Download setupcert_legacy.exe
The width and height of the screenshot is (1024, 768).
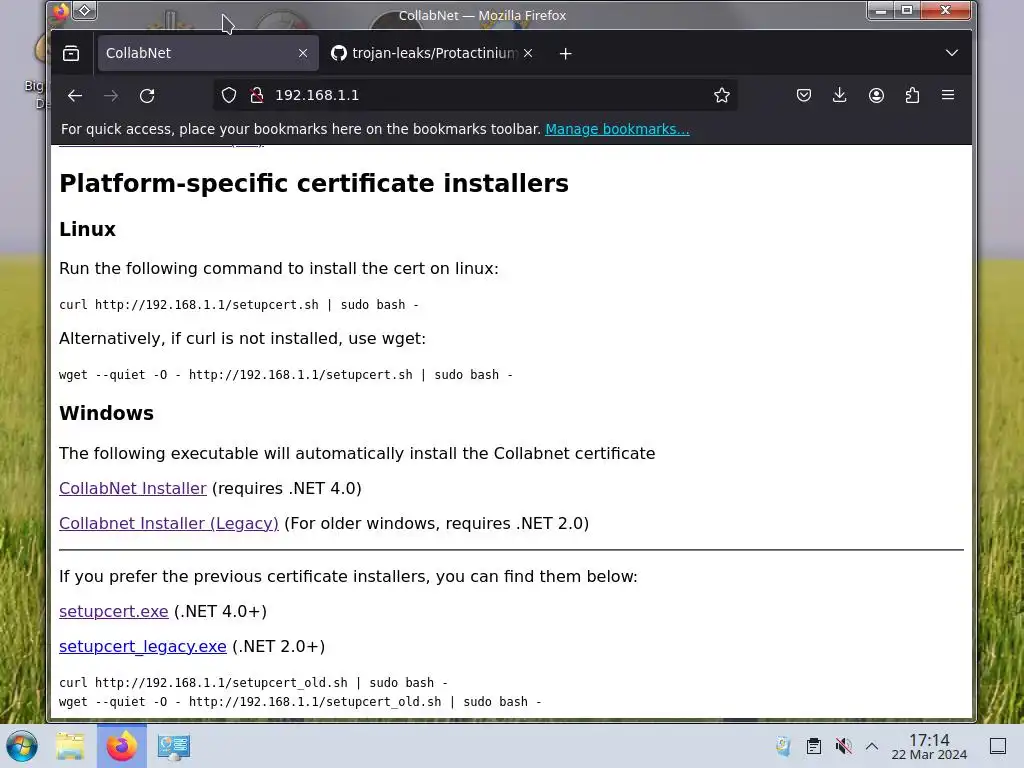[142, 647]
